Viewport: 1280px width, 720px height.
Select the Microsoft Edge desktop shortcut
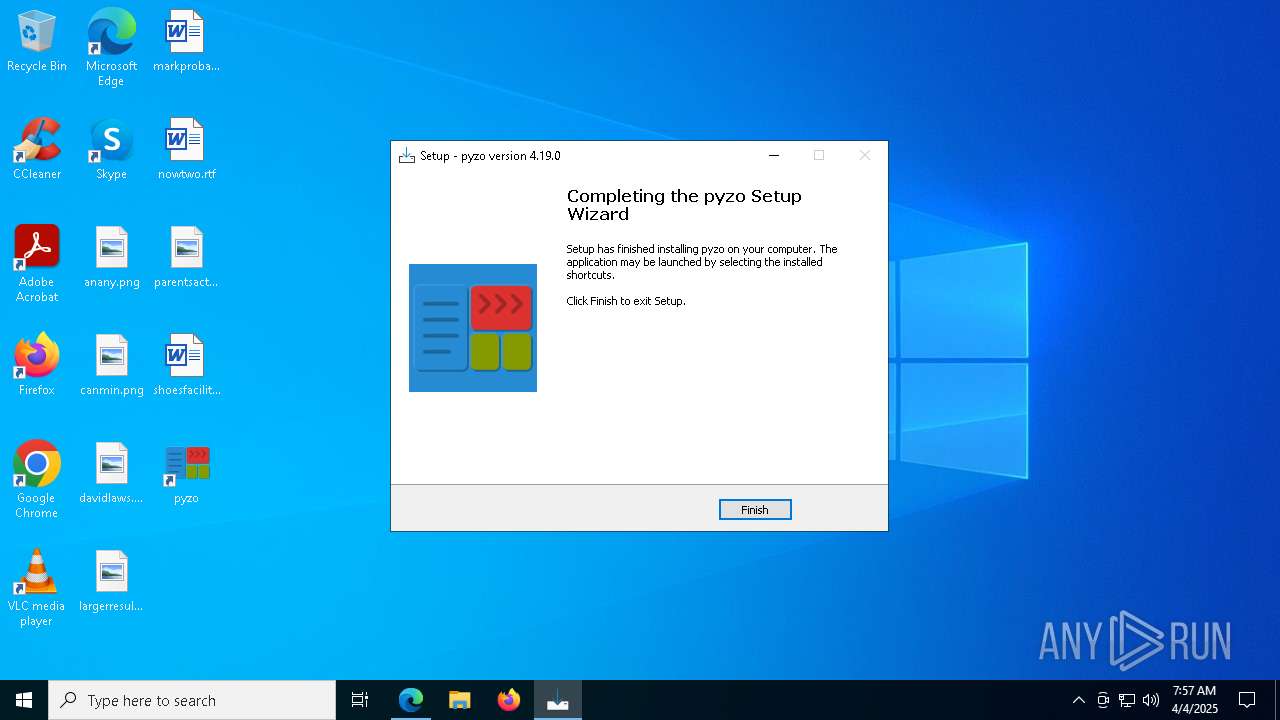[x=111, y=48]
